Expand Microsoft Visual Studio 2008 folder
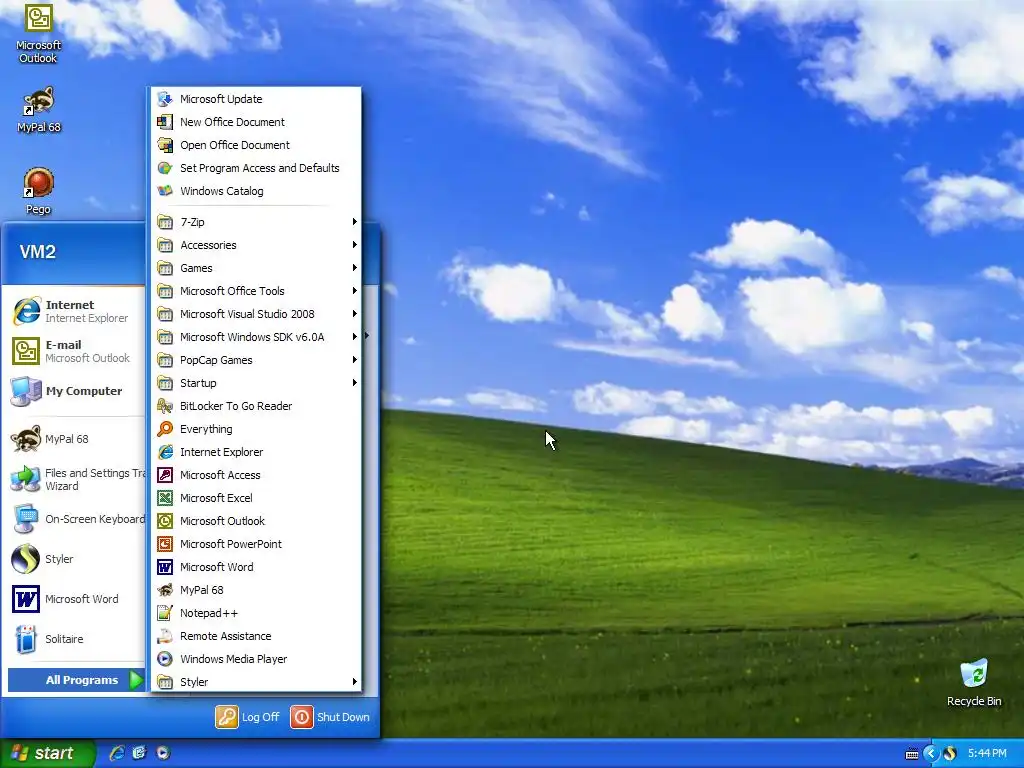Image resolution: width=1024 pixels, height=768 pixels. pos(255,314)
